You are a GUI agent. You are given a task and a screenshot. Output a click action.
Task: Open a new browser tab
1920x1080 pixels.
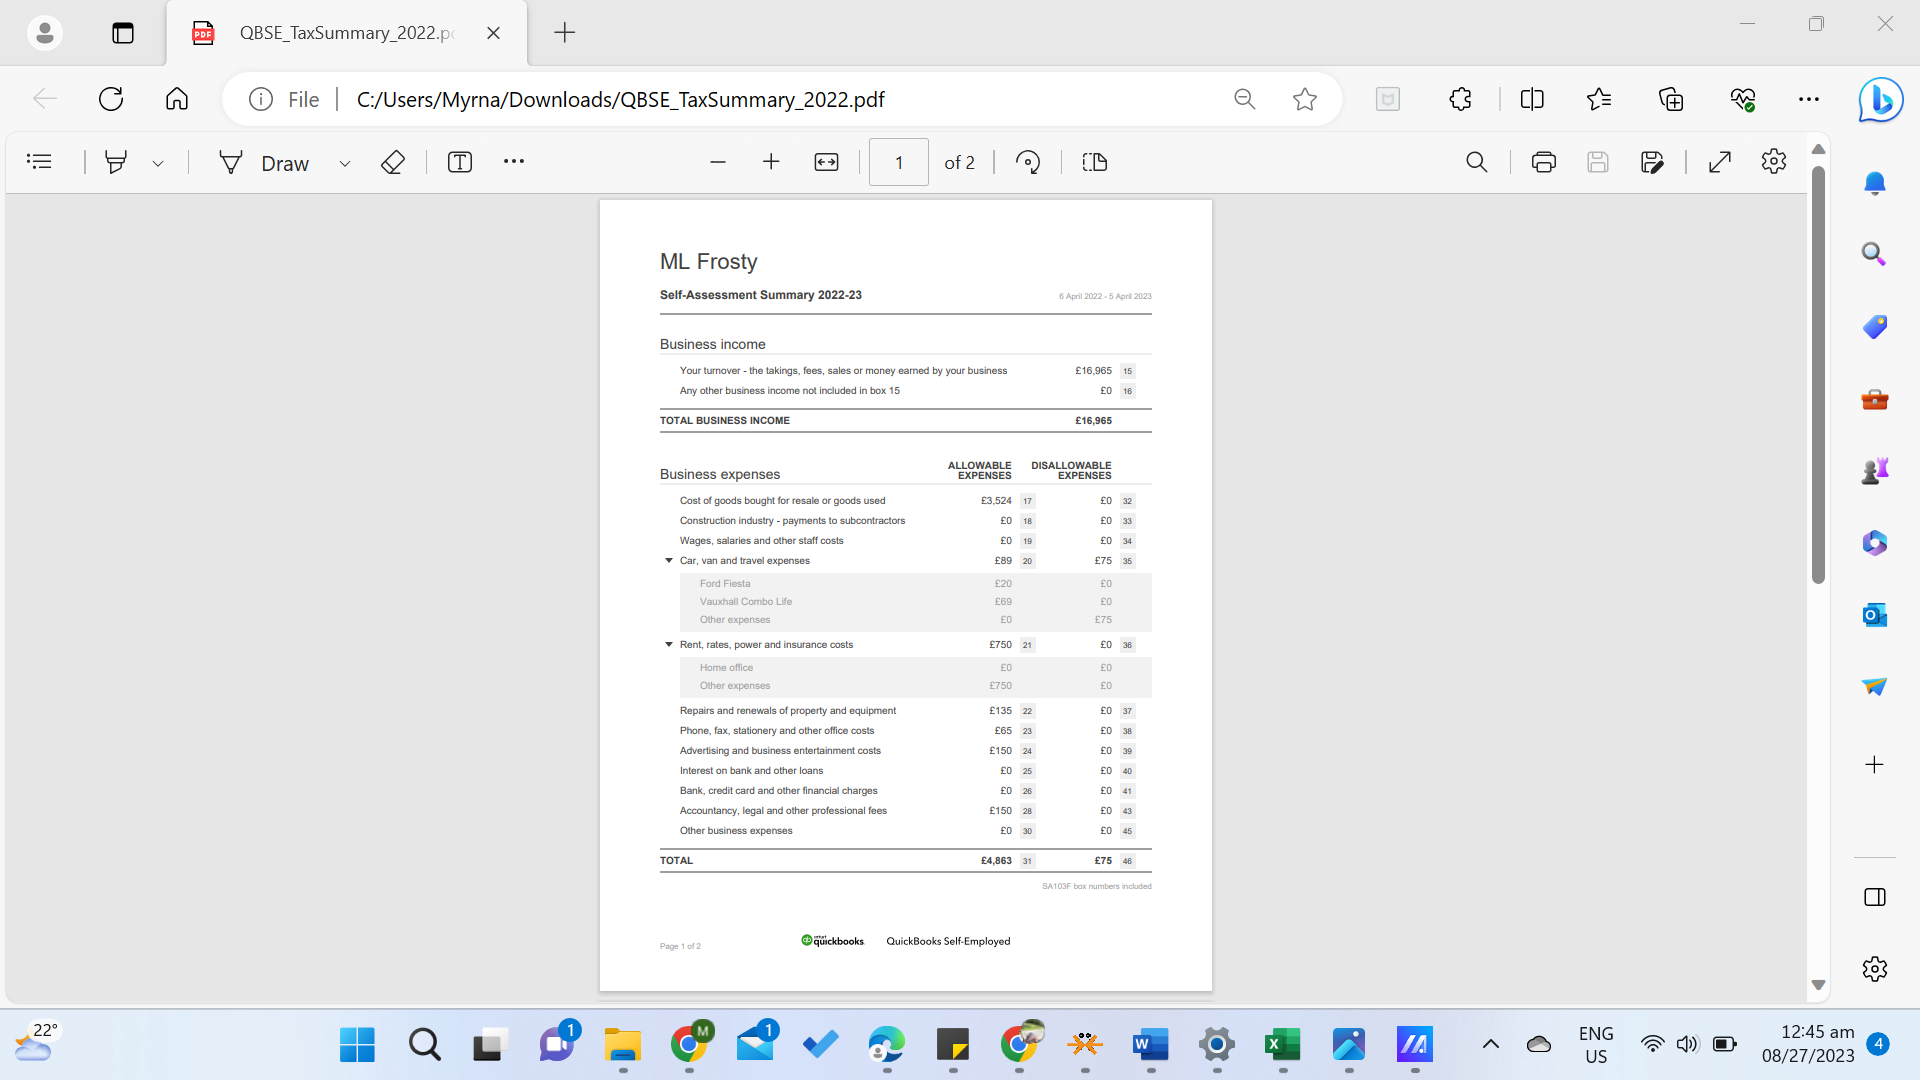tap(564, 33)
